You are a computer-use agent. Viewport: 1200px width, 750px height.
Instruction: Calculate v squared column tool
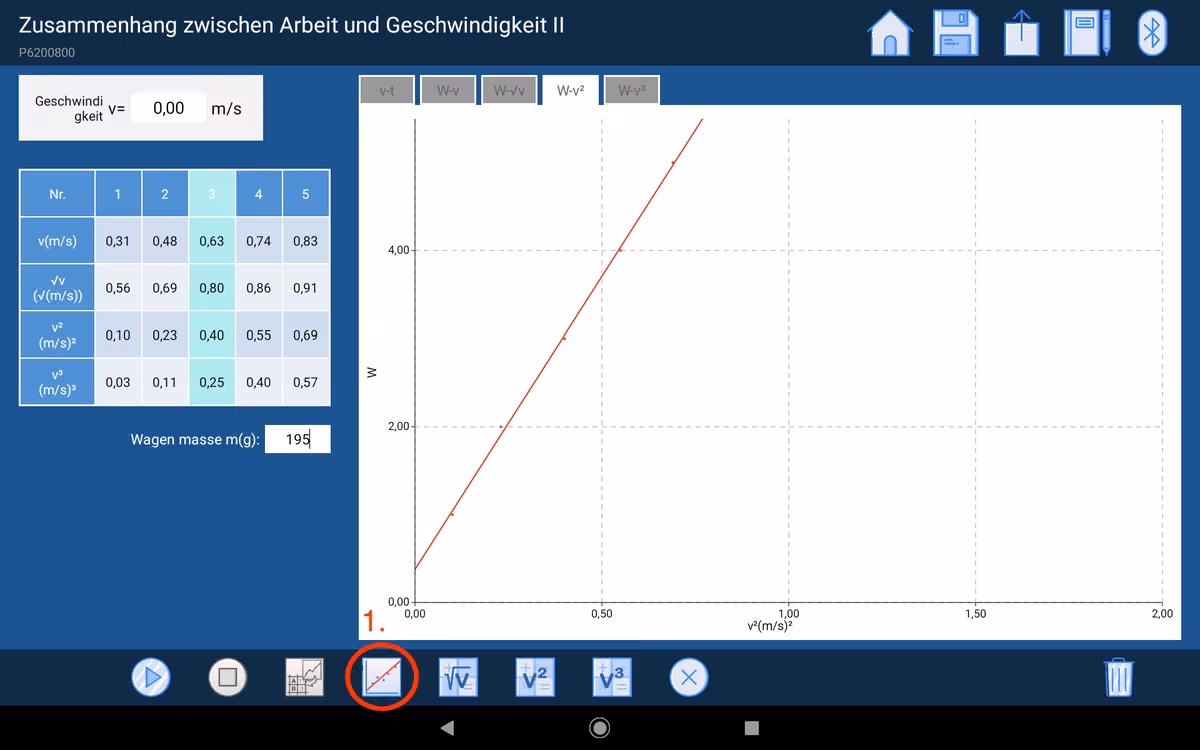tap(535, 678)
